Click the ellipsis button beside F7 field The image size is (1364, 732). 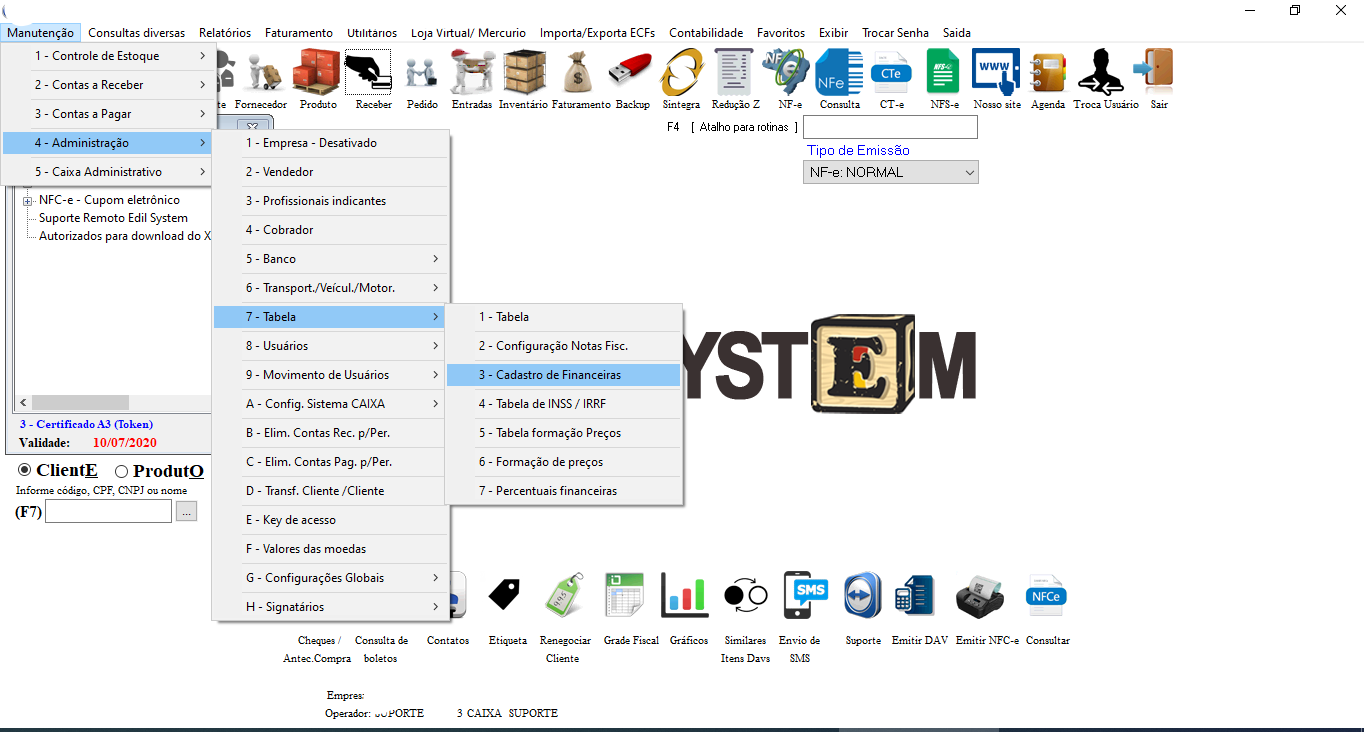[187, 511]
